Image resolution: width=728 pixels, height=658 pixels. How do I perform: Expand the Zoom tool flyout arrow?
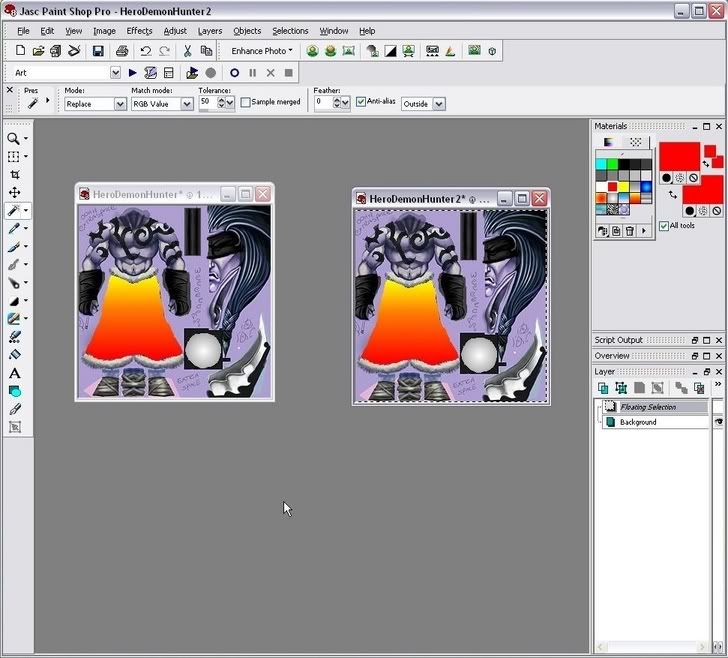click(x=26, y=138)
